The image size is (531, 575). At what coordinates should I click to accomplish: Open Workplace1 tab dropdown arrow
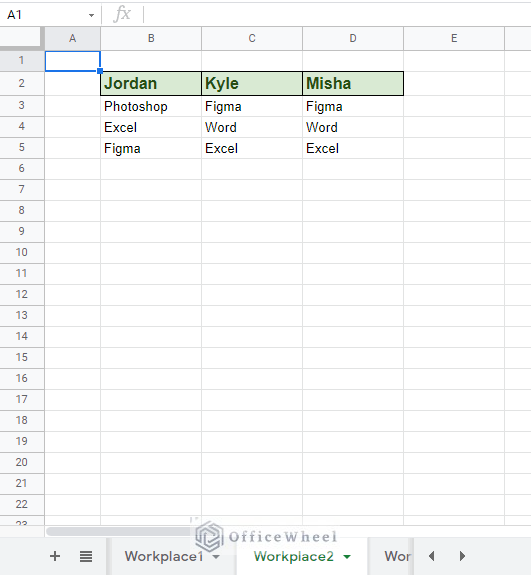click(x=216, y=557)
